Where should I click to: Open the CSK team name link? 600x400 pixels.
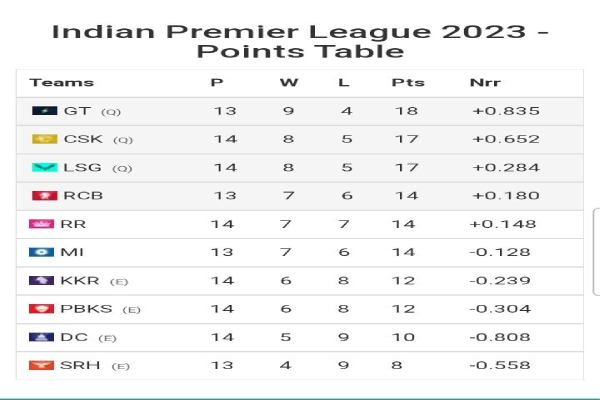click(x=83, y=139)
